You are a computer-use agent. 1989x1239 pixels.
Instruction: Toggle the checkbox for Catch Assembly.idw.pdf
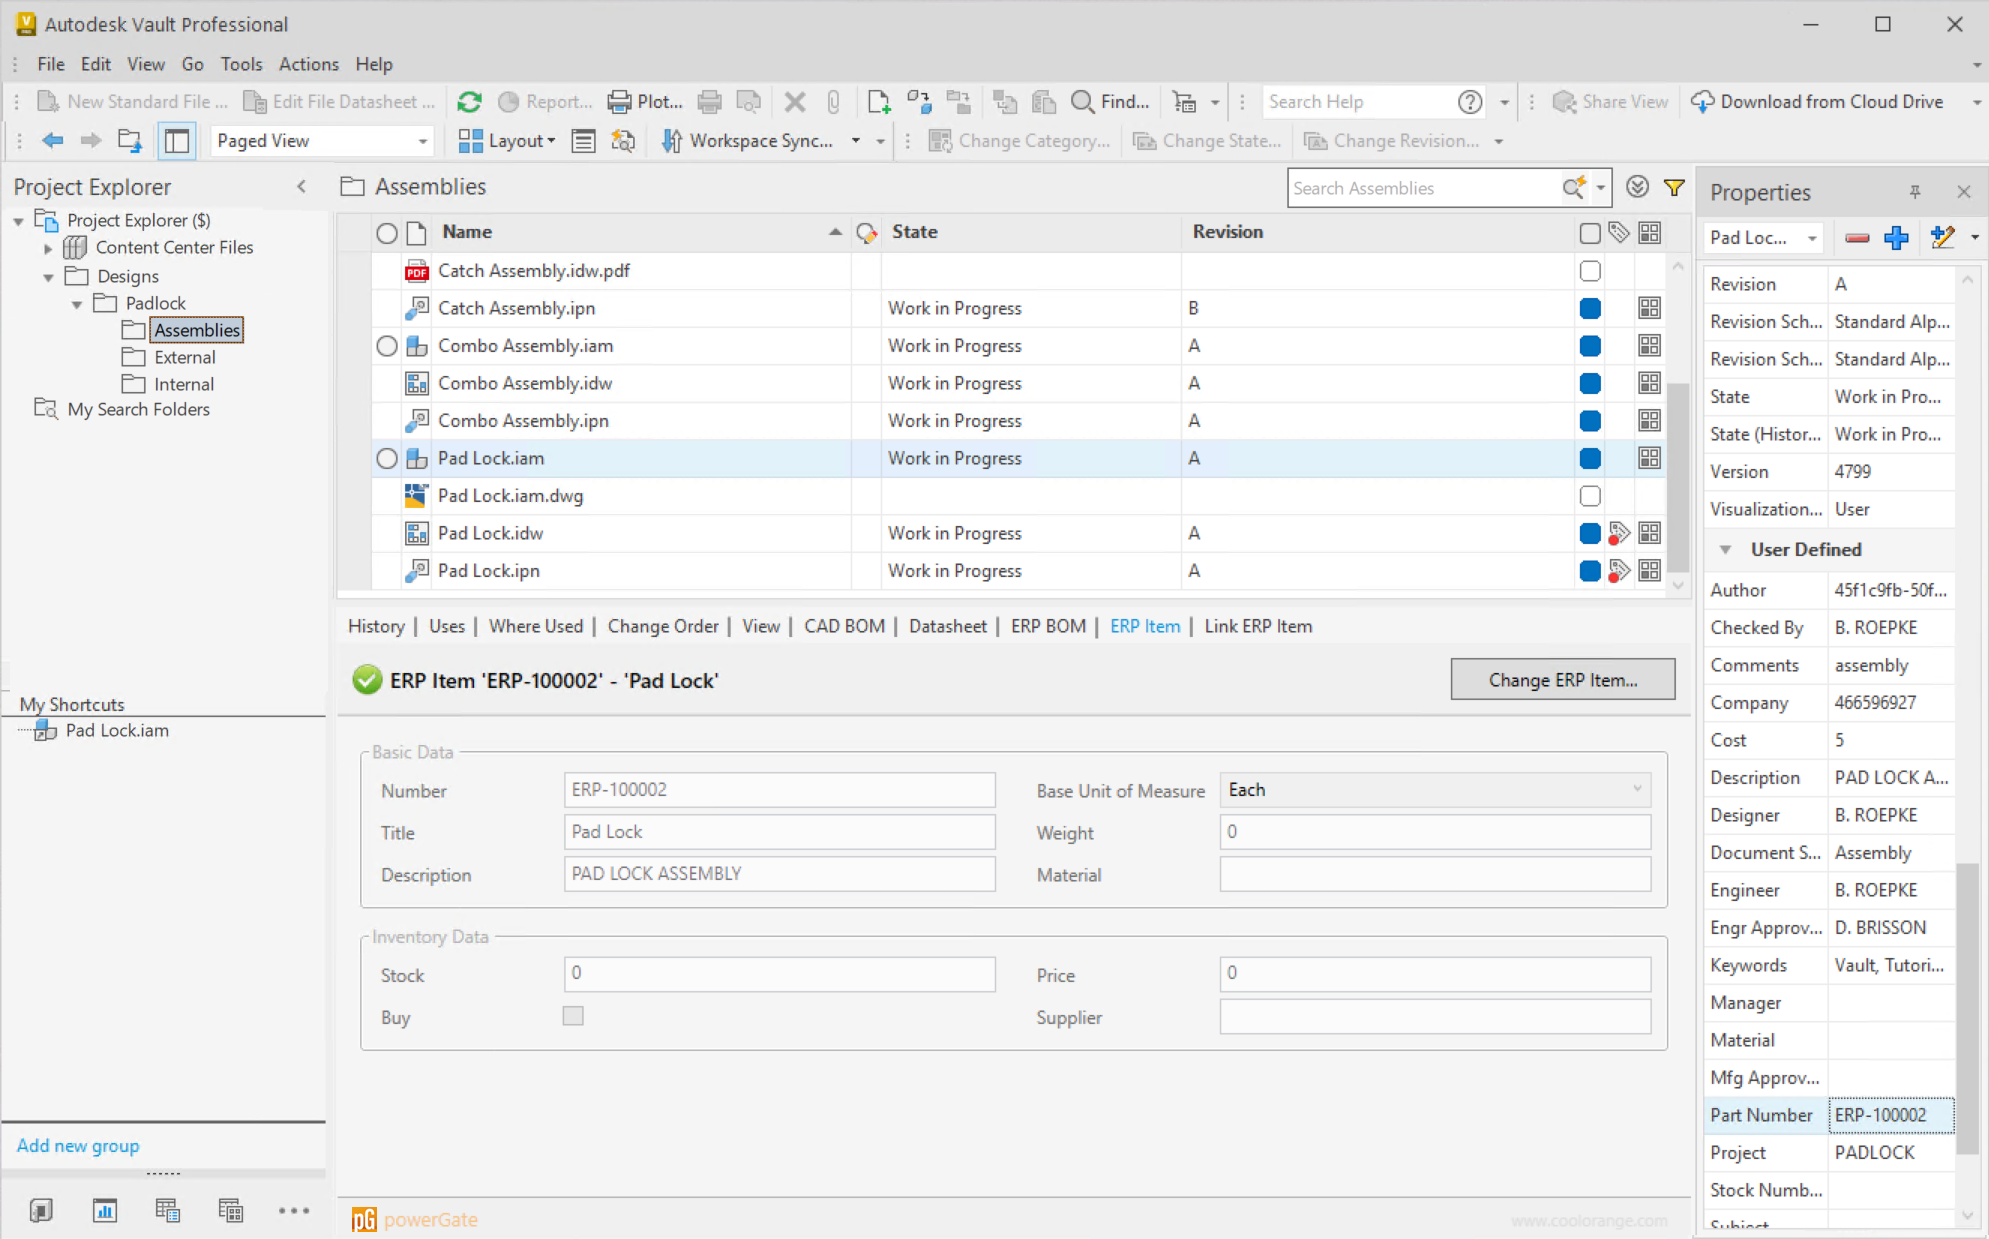(1590, 271)
